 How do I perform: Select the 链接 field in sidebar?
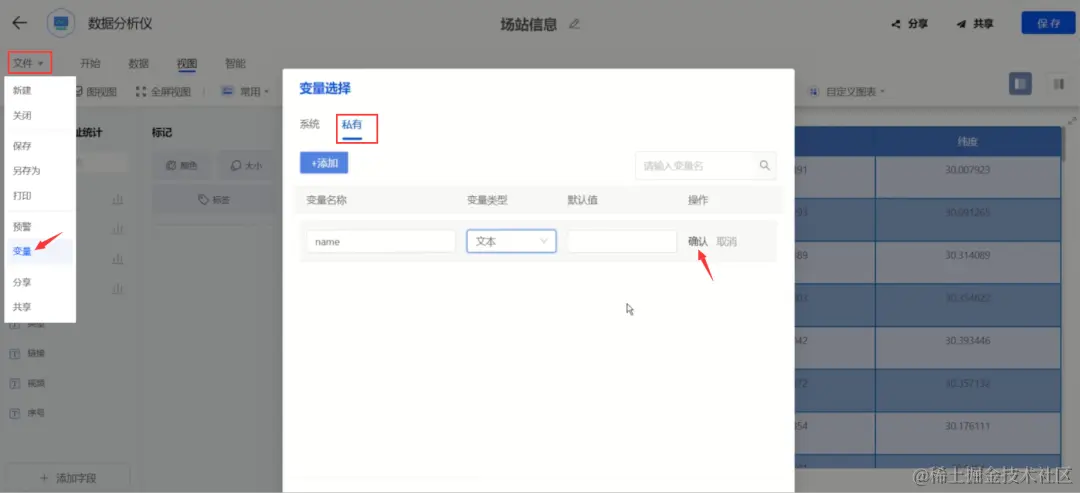pos(27,353)
